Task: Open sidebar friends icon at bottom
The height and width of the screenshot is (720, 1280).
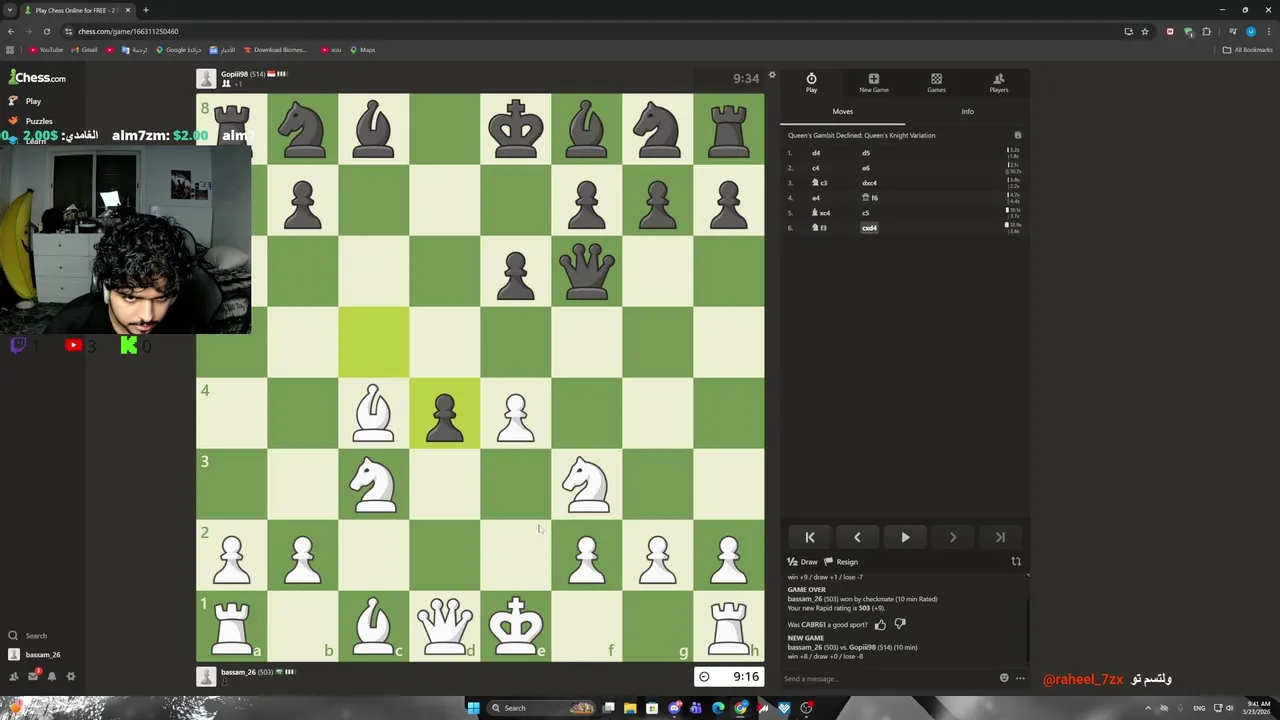Action: pos(13,676)
